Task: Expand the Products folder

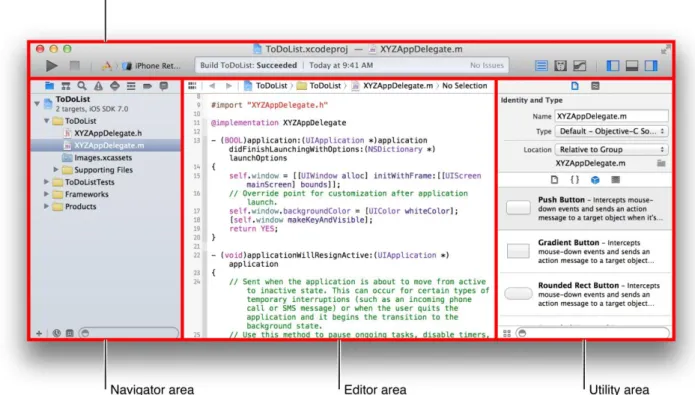Action: click(46, 206)
